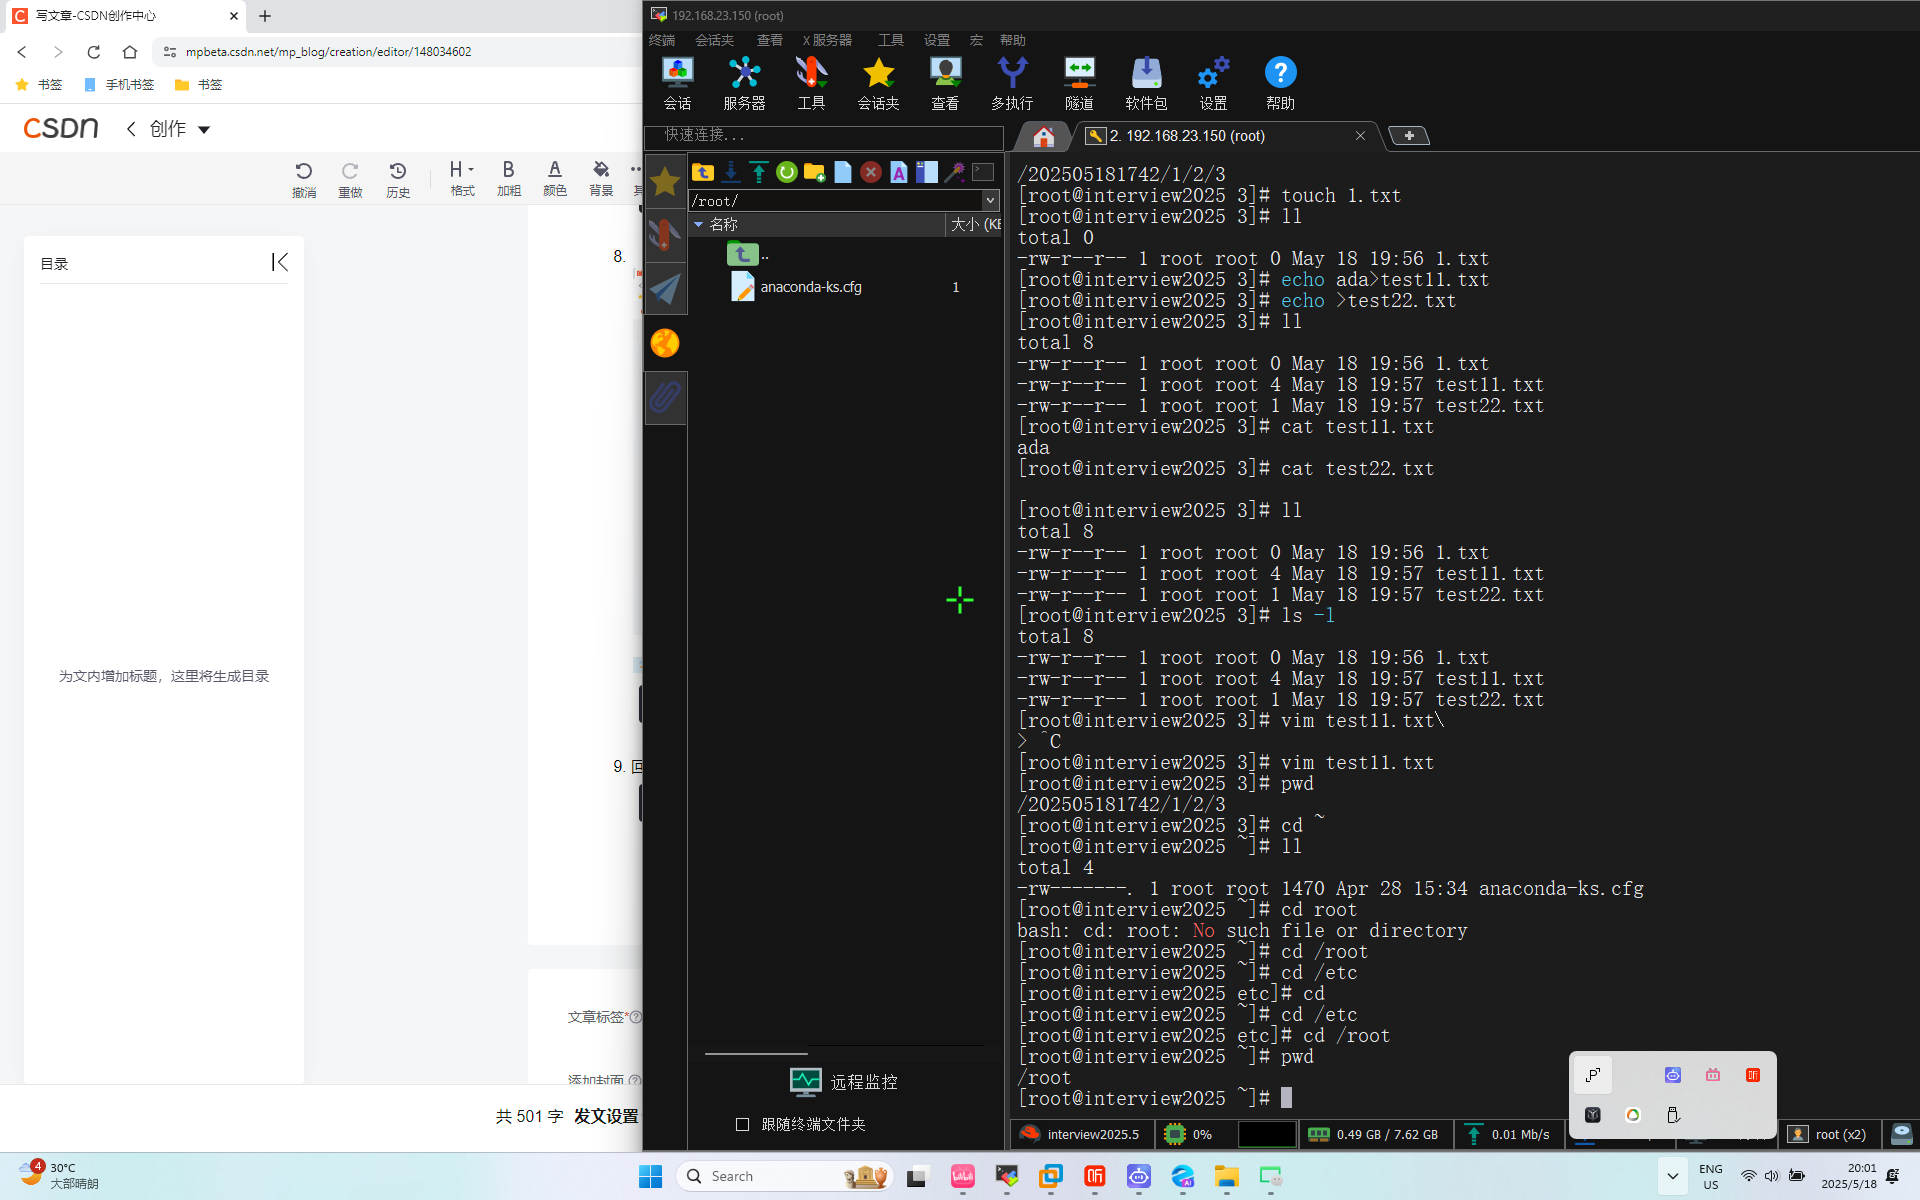Click 发文设置 publish settings button
Image resolution: width=1920 pixels, height=1200 pixels.
click(606, 1116)
